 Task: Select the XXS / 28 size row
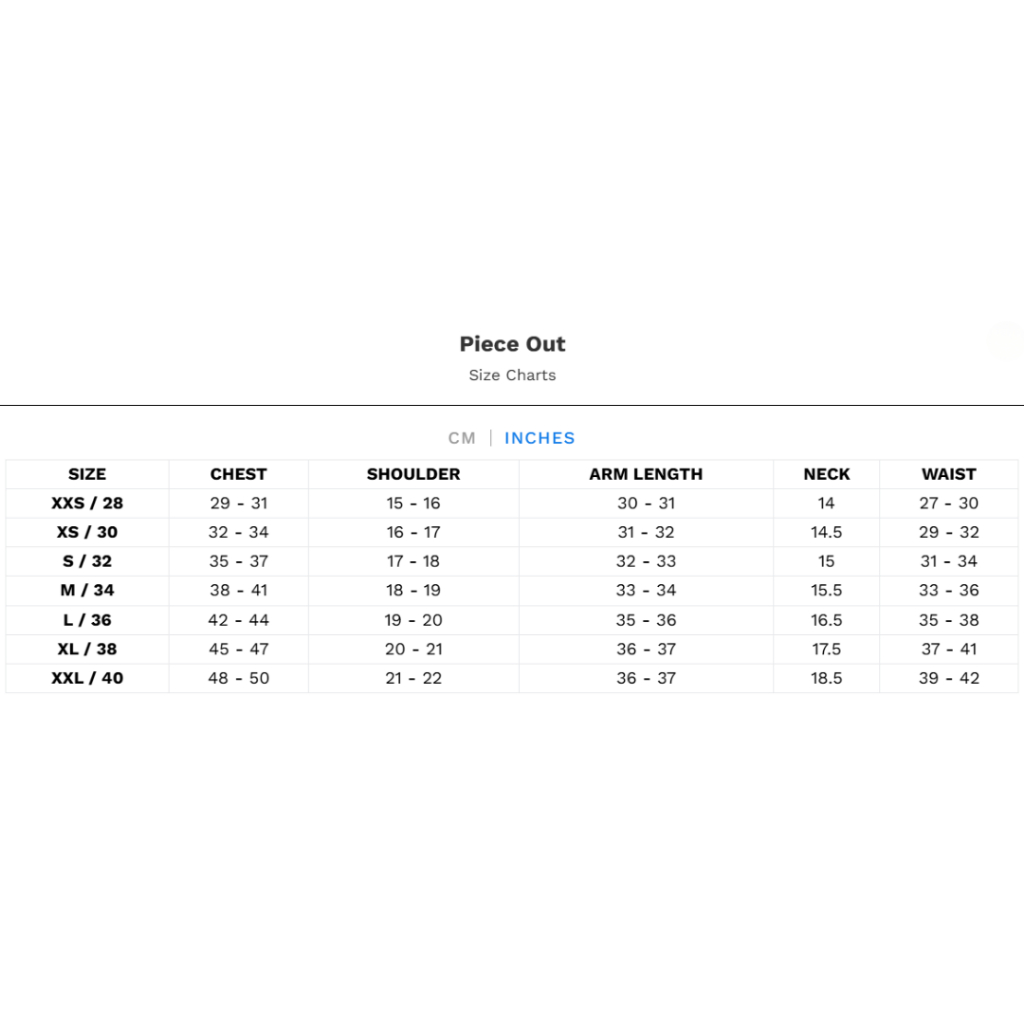tap(512, 504)
